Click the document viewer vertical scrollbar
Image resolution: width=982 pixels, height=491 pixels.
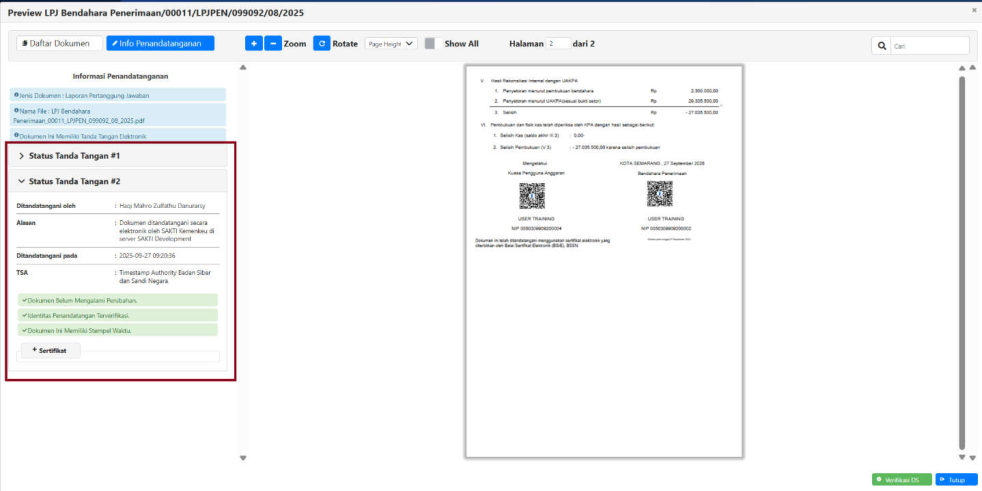(x=961, y=260)
